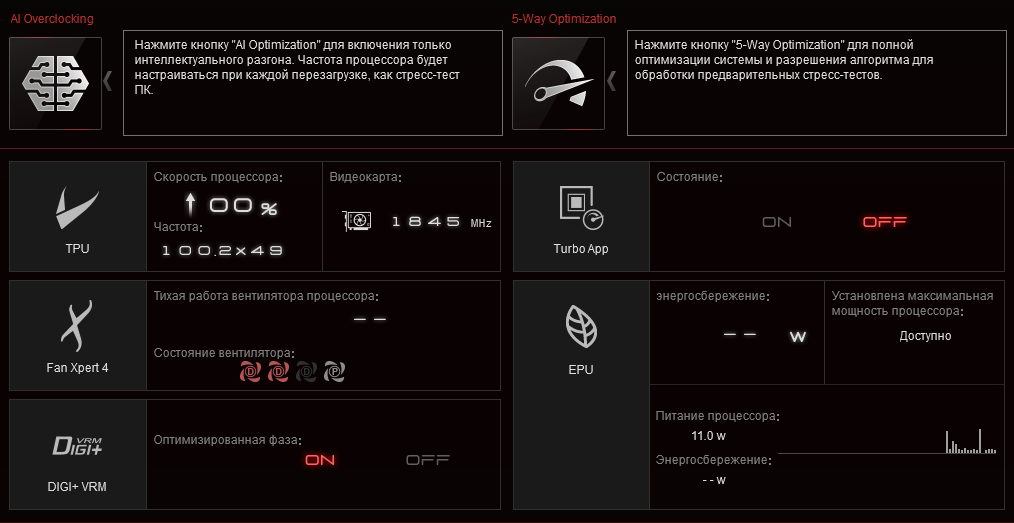
Task: Click the Доступно status text
Action: [925, 336]
